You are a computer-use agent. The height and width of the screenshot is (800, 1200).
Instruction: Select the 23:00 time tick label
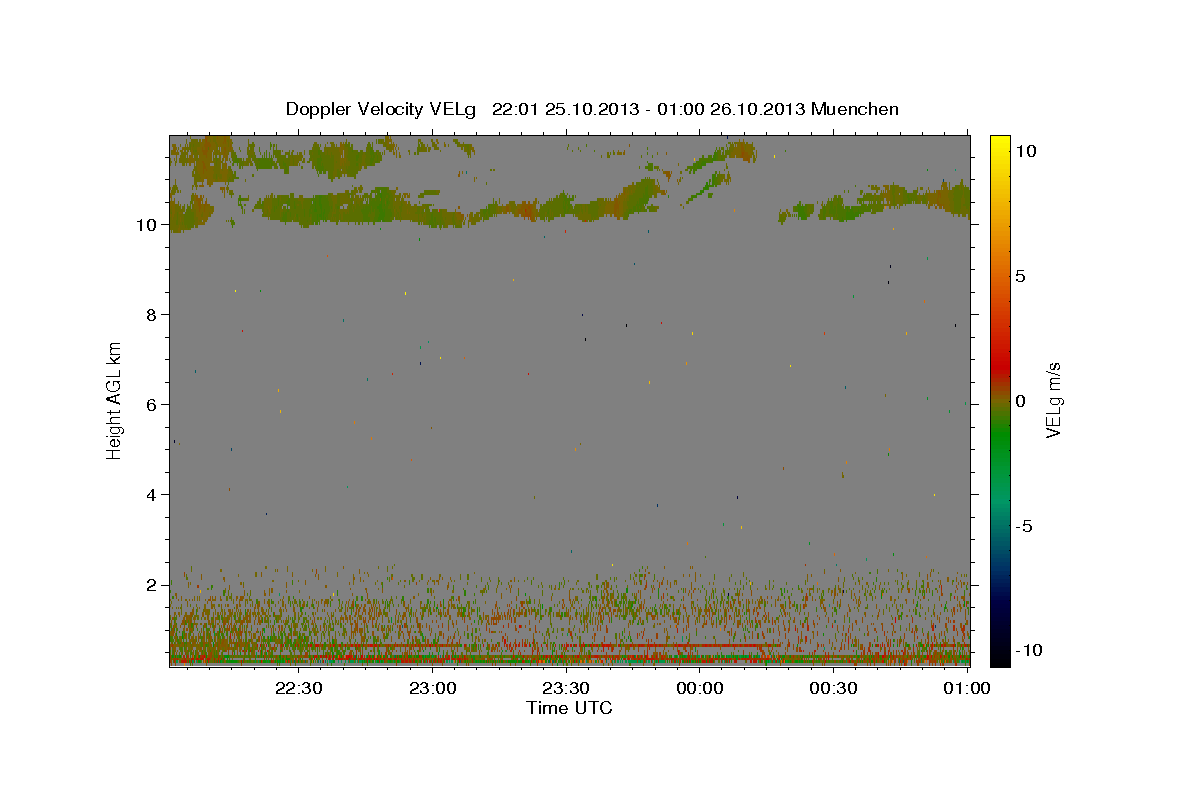click(432, 688)
